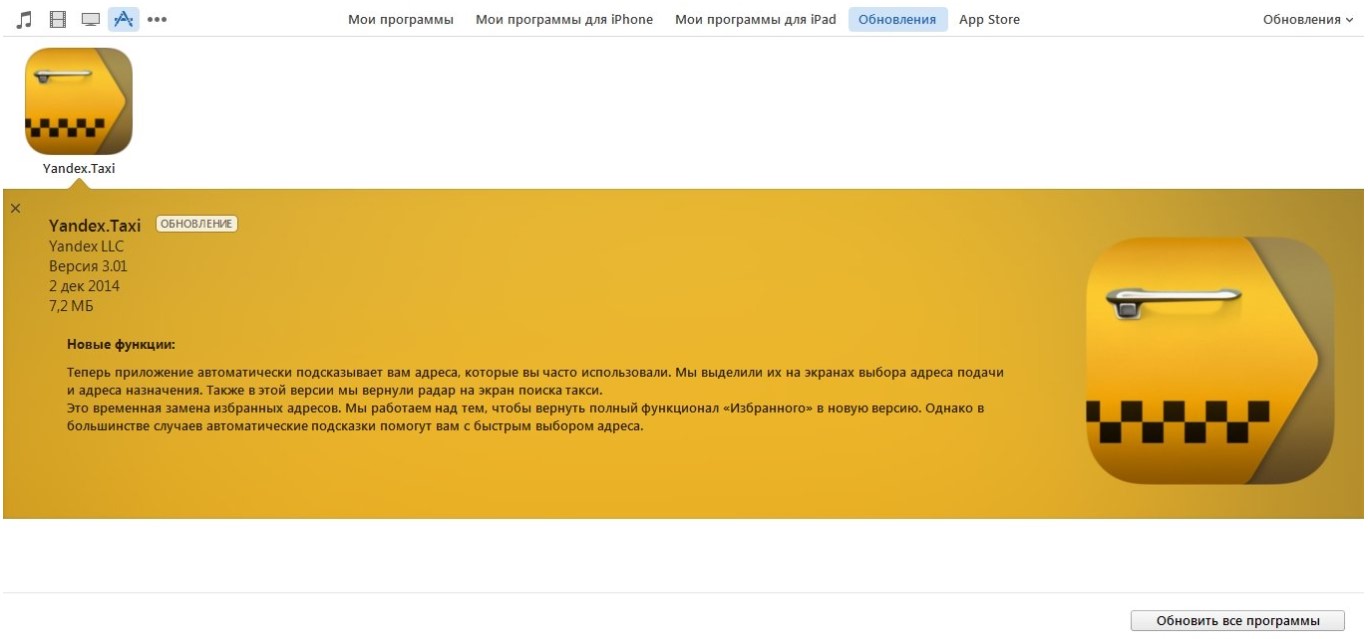The height and width of the screenshot is (639, 1368).
Task: Expand the Обновления dropdown at top right
Action: pyautogui.click(x=1307, y=20)
